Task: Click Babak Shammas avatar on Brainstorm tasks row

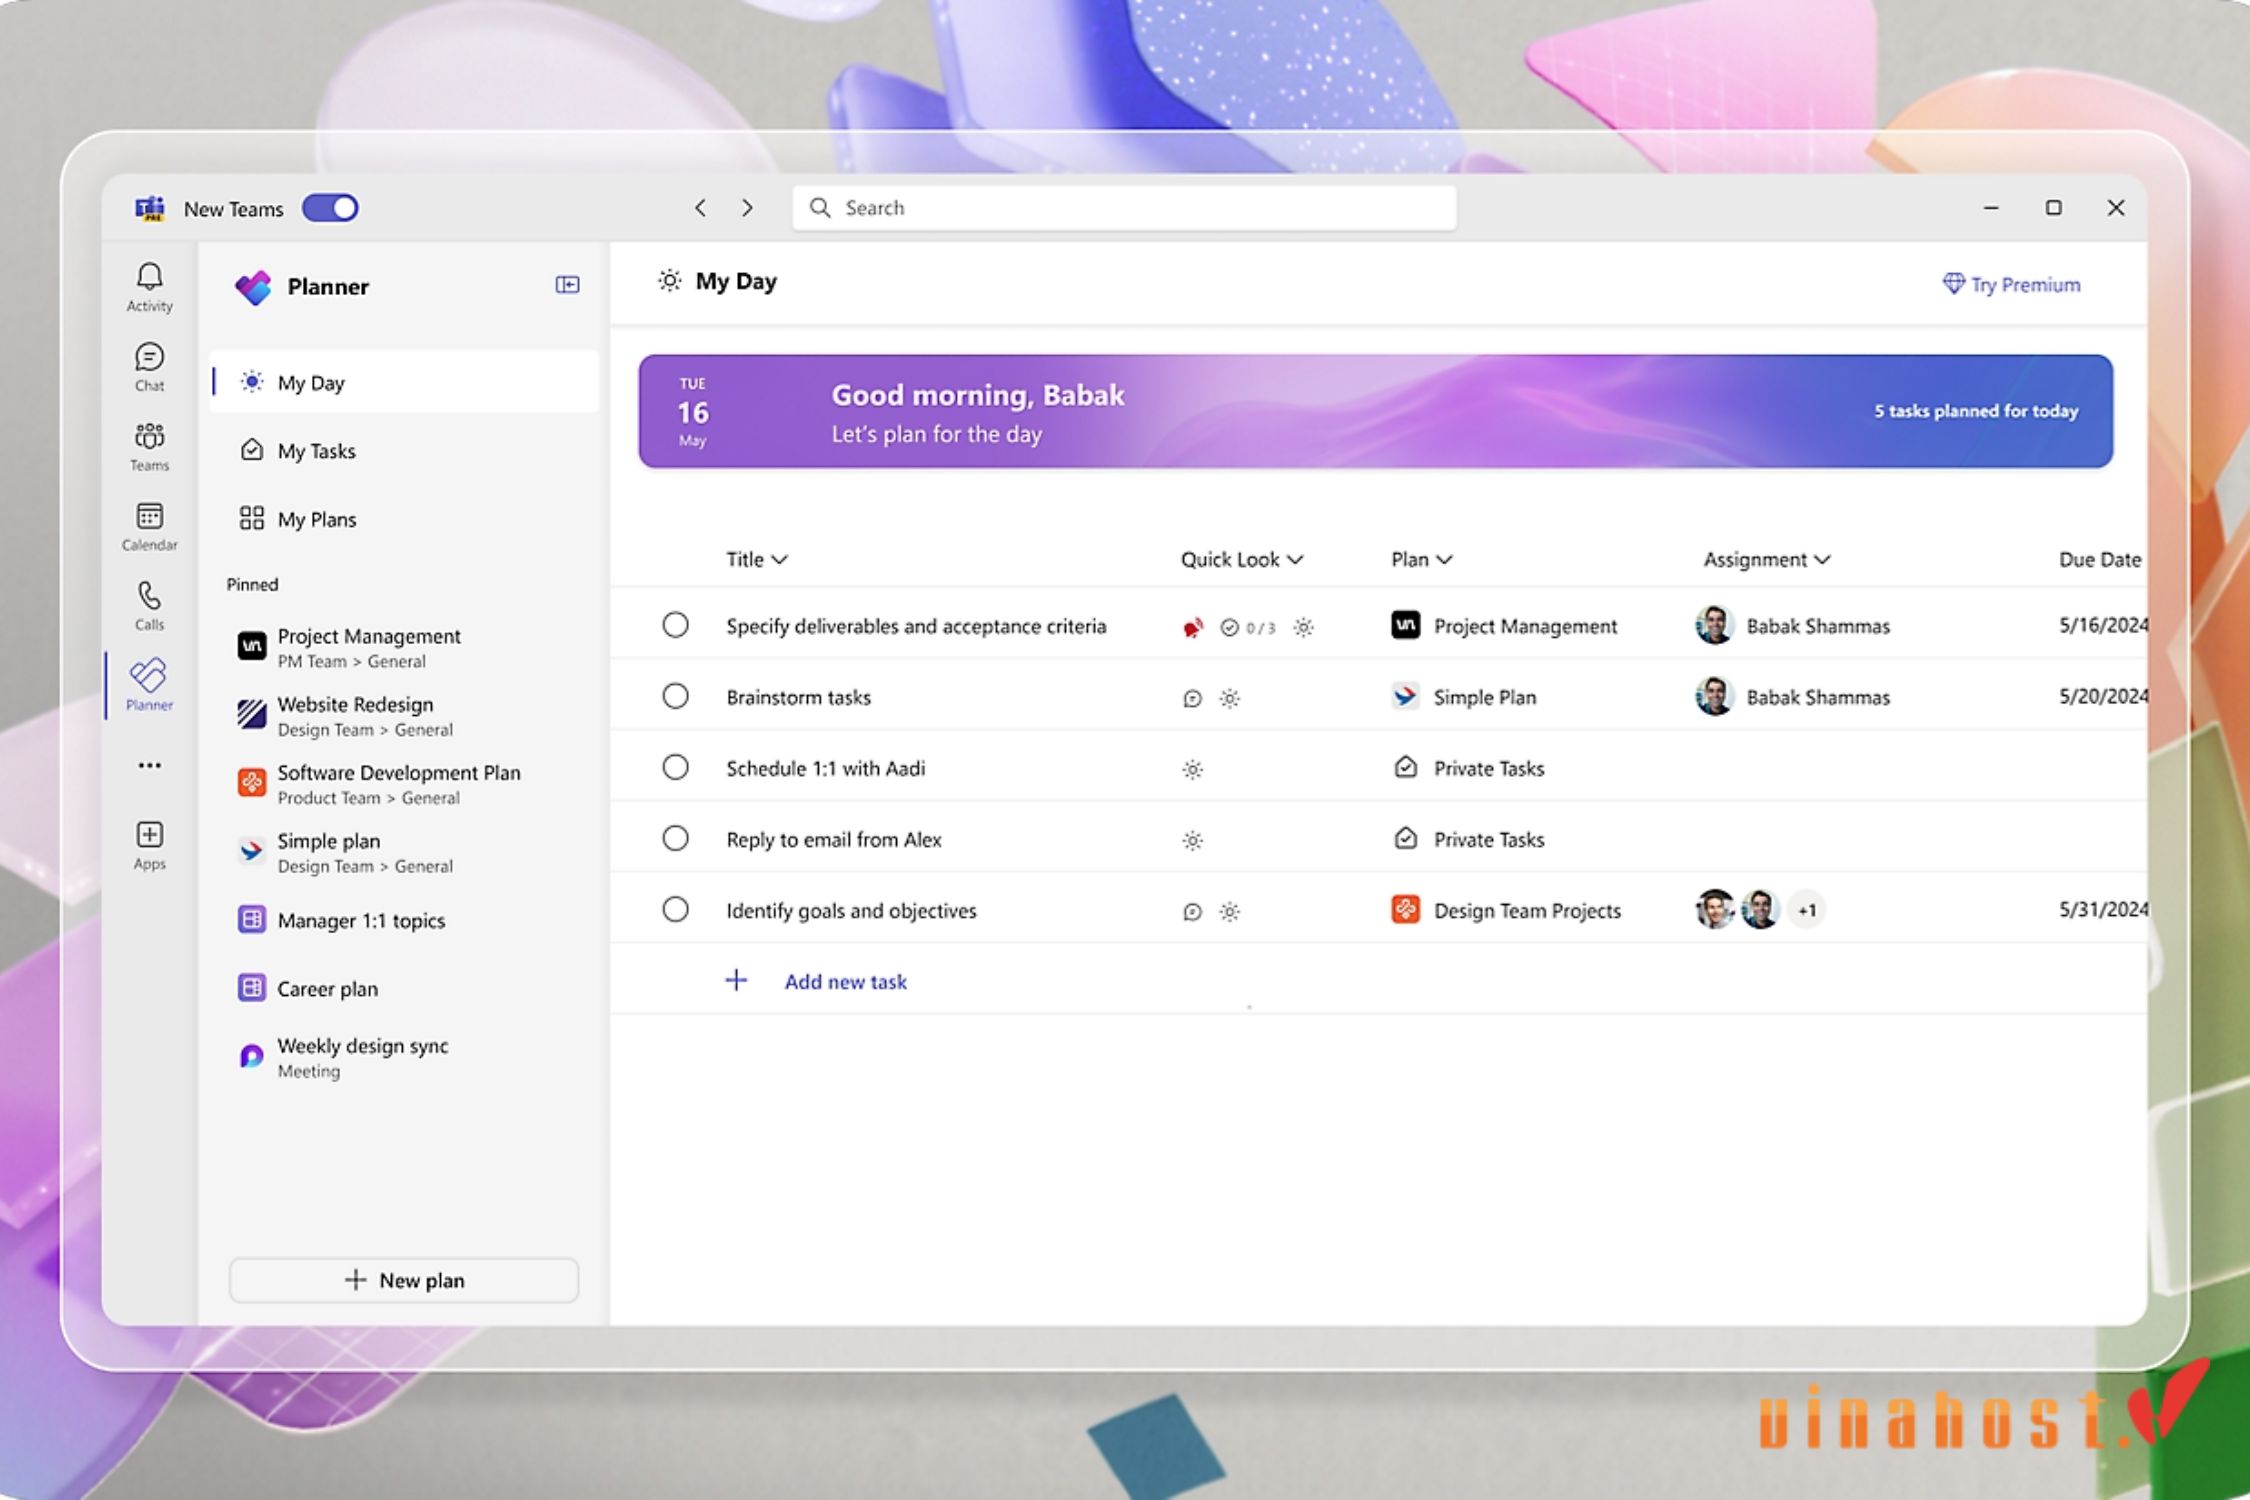Action: [1714, 696]
